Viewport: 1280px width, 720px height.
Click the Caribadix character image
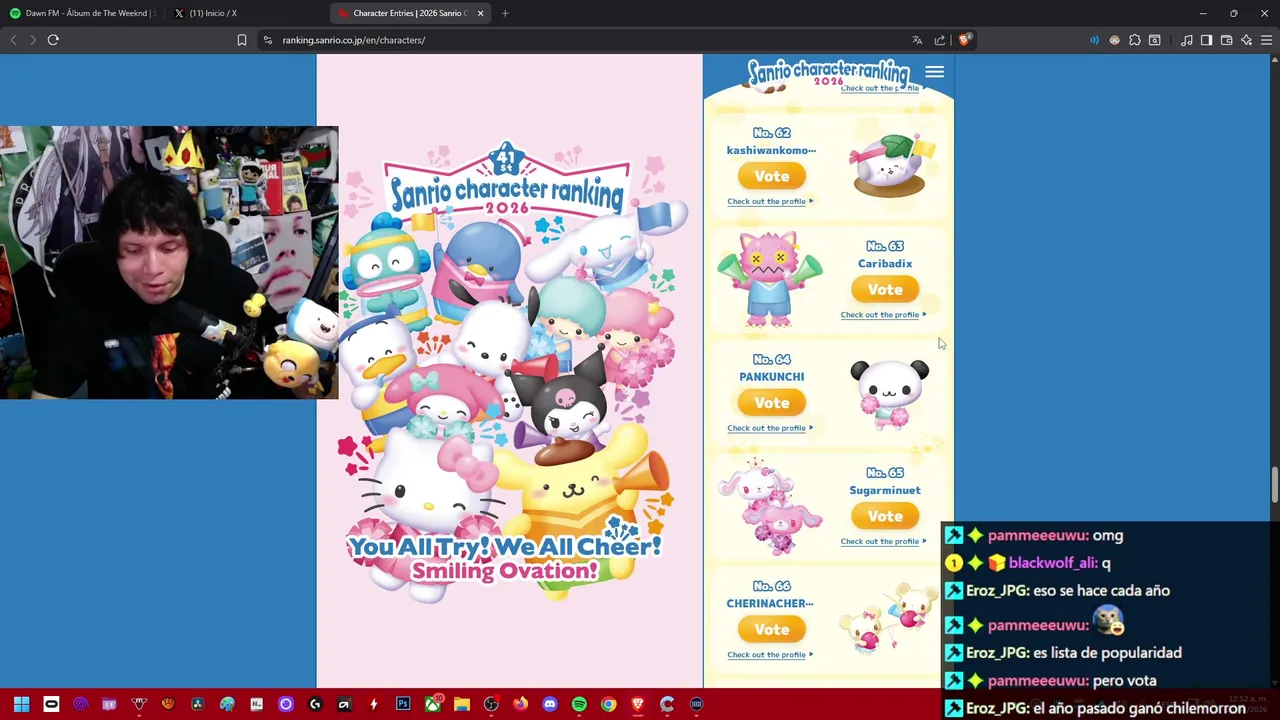[769, 279]
